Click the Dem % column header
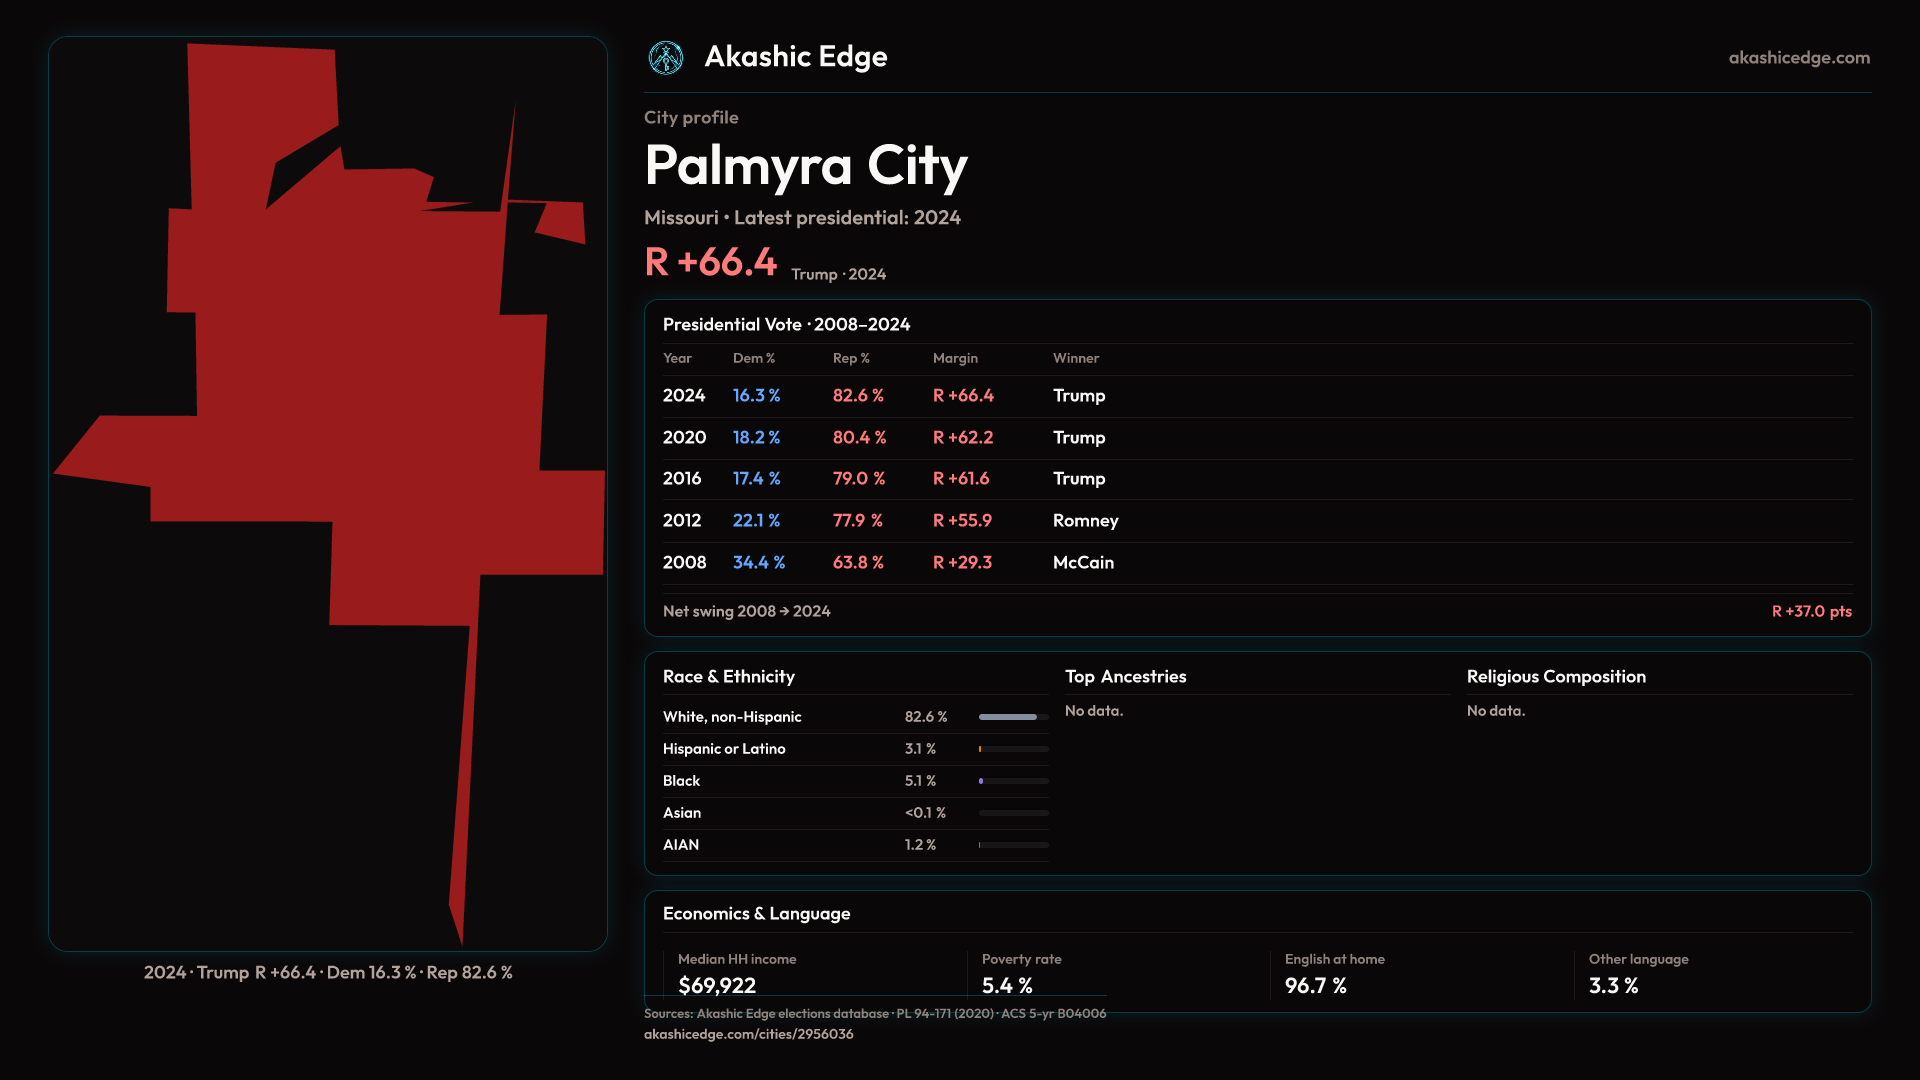 pyautogui.click(x=753, y=358)
